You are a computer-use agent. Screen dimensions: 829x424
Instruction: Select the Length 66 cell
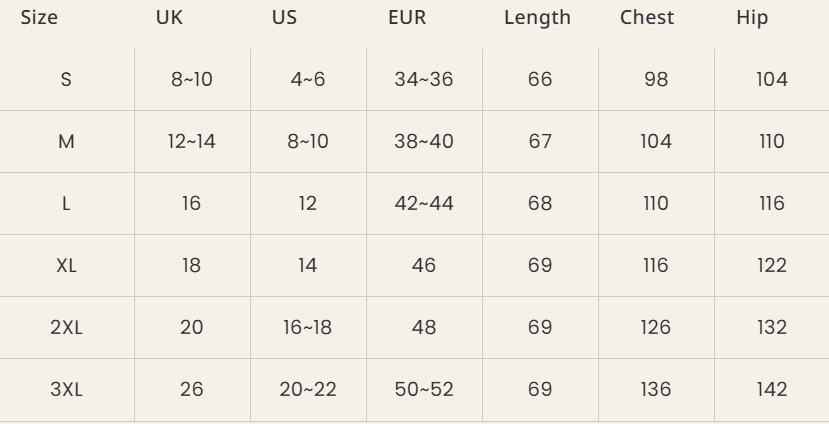coord(540,79)
